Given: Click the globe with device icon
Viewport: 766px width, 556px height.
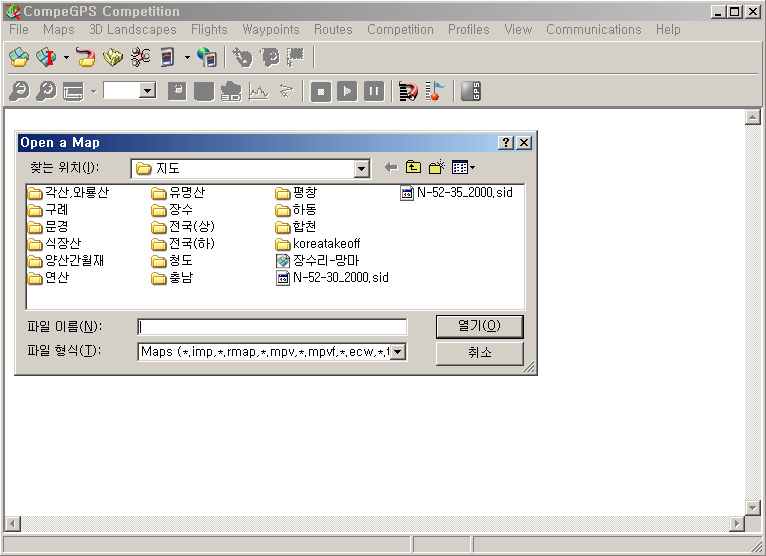Looking at the screenshot, I should (x=207, y=57).
